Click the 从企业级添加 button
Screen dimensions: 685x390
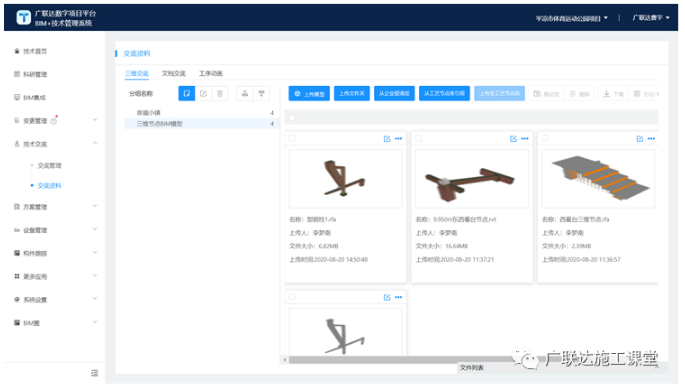click(x=394, y=93)
